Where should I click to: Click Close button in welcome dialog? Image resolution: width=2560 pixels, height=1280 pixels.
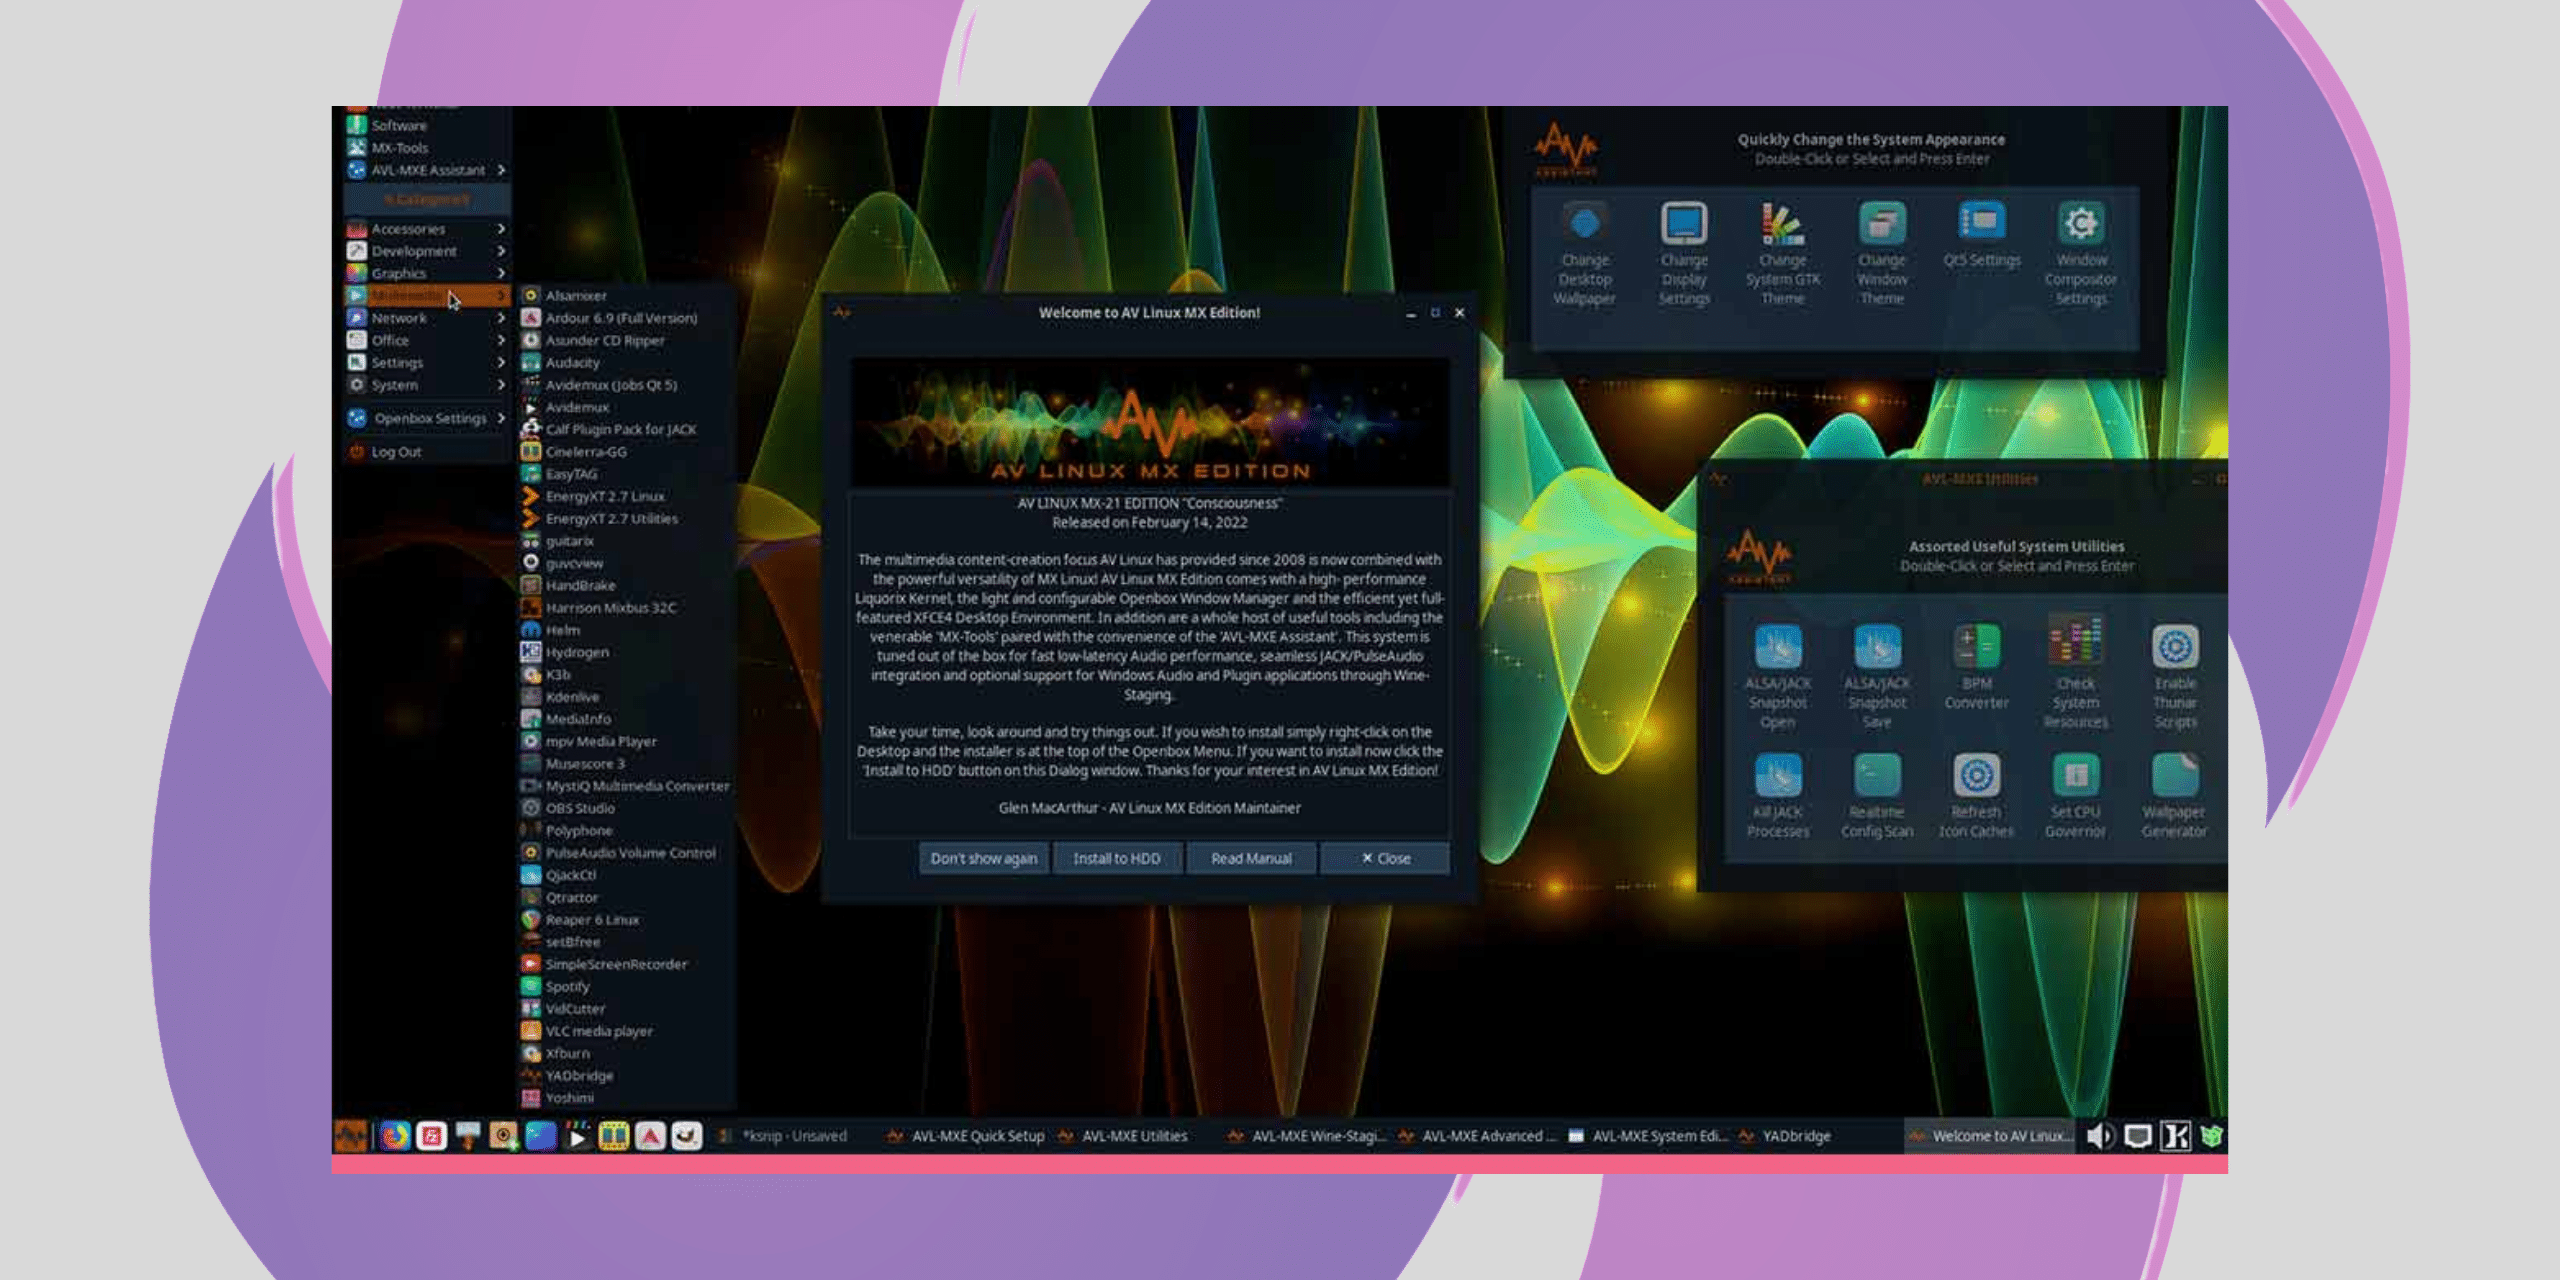[1385, 858]
